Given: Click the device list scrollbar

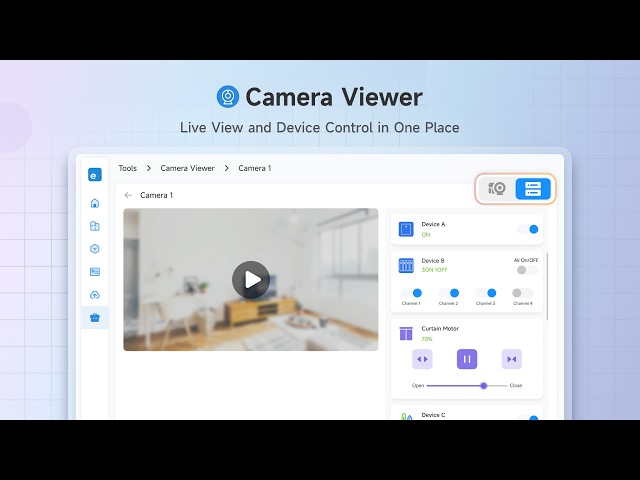Looking at the screenshot, I should pos(547,287).
